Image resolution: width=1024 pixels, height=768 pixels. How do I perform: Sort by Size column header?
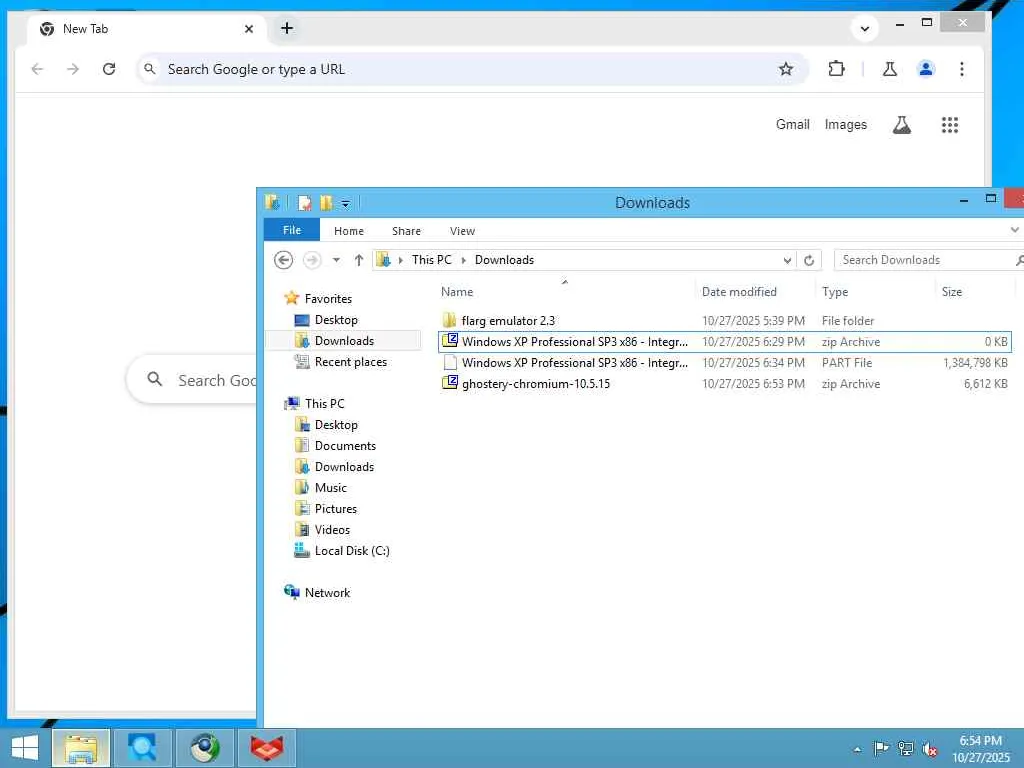pyautogui.click(x=976, y=292)
